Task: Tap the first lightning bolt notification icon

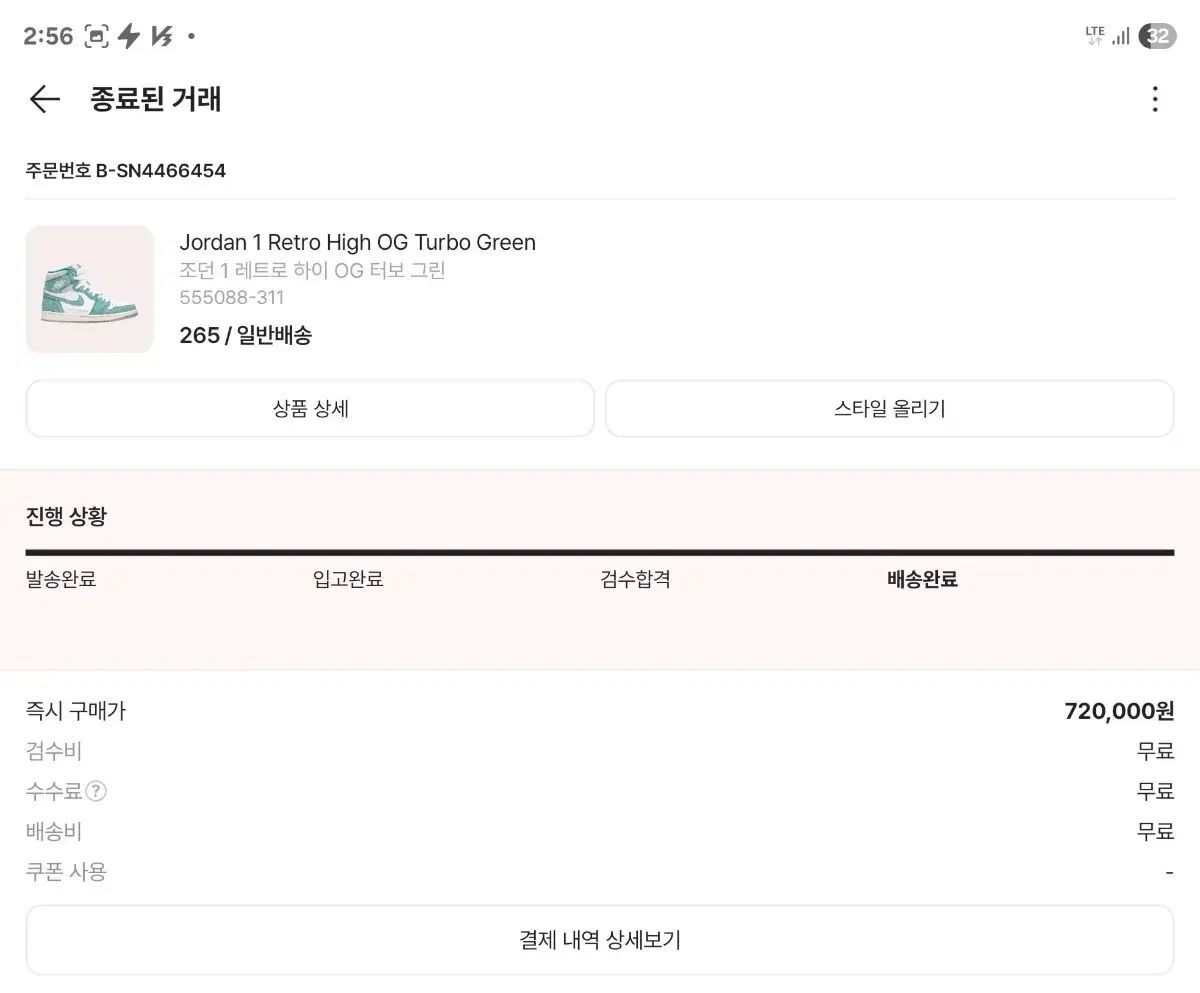Action: coord(129,37)
